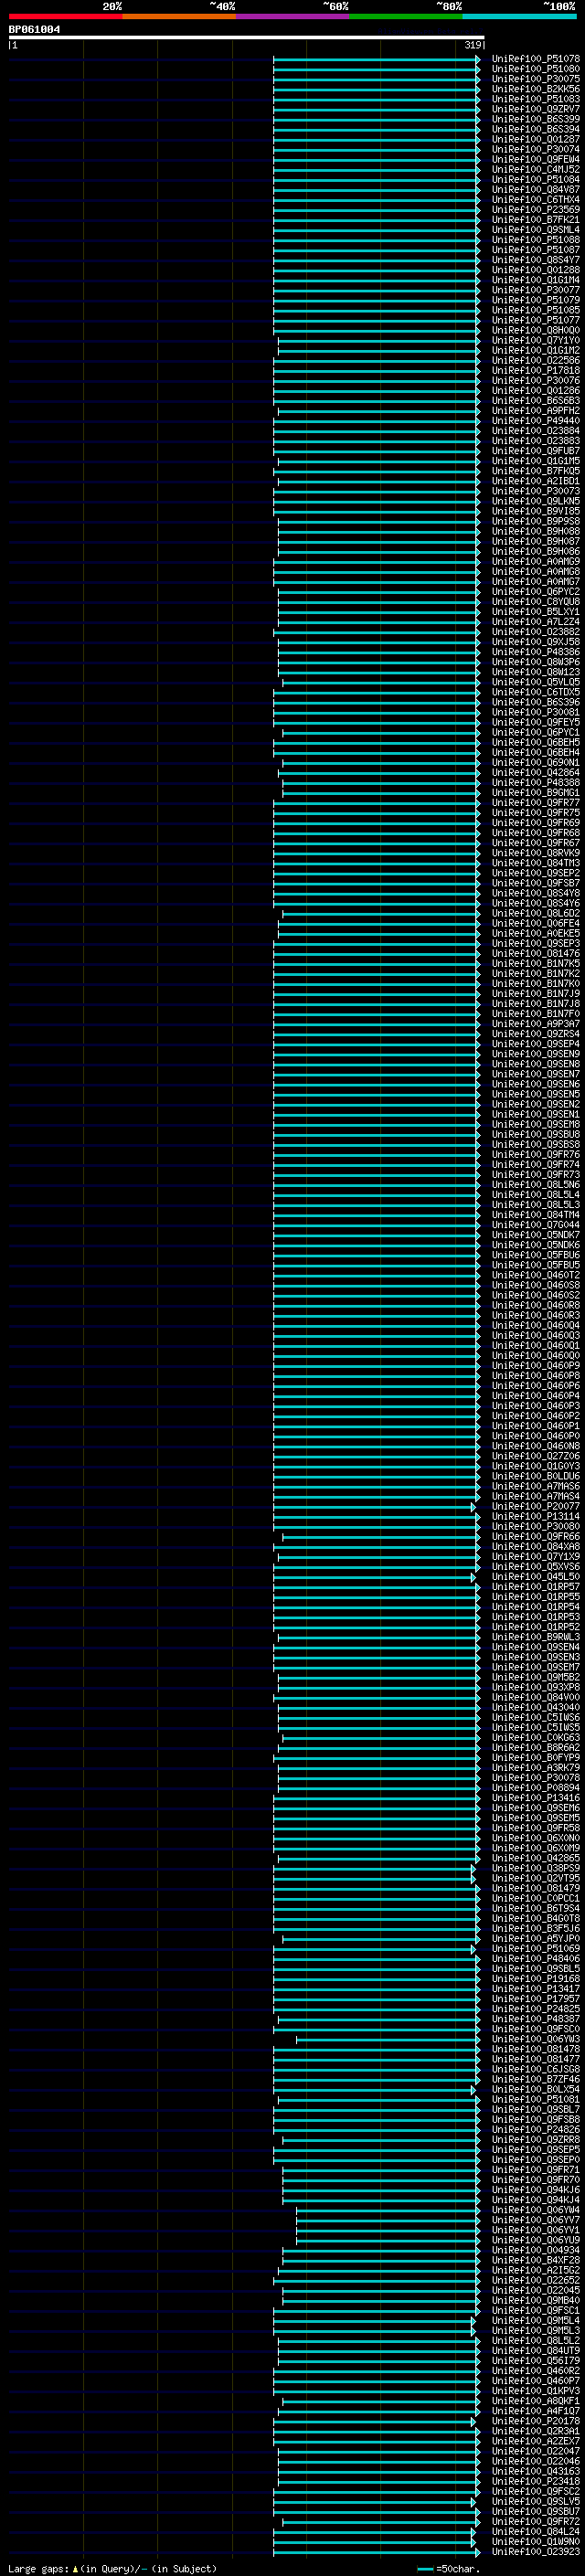Click the query end position label 319

473,45
